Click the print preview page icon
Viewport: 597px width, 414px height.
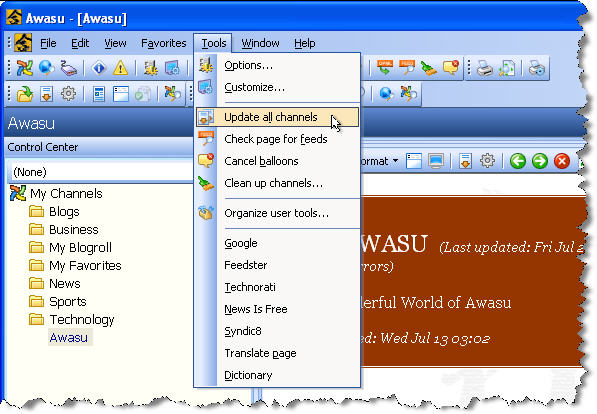507,69
